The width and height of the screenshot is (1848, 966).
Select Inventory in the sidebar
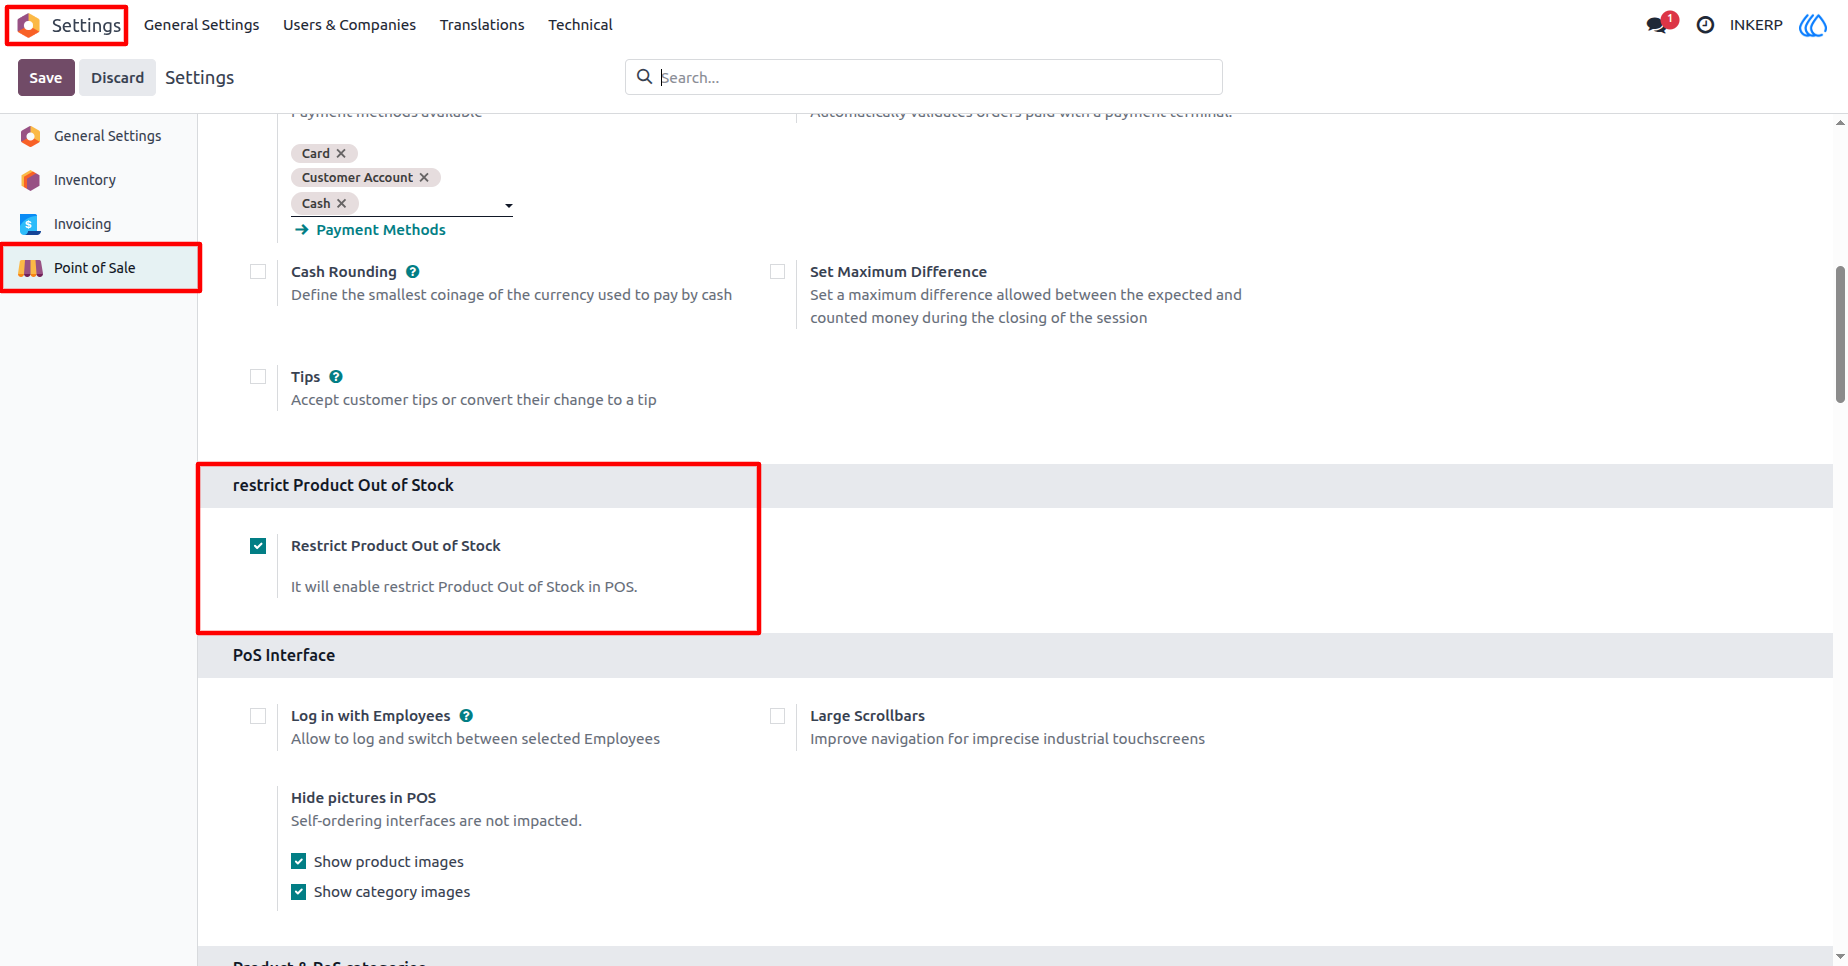tap(99, 180)
